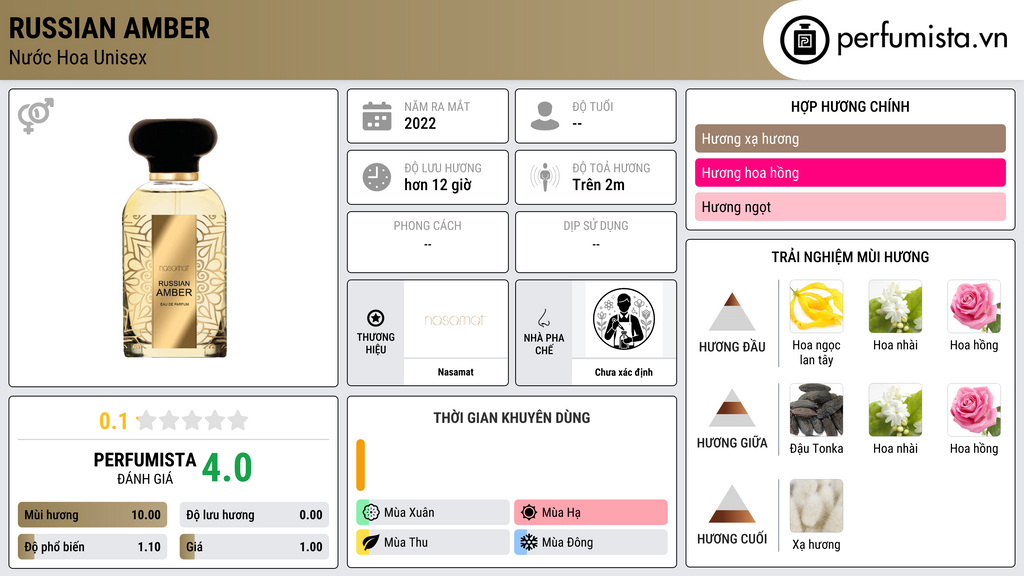Select the Mùa Đông season label

click(x=568, y=542)
